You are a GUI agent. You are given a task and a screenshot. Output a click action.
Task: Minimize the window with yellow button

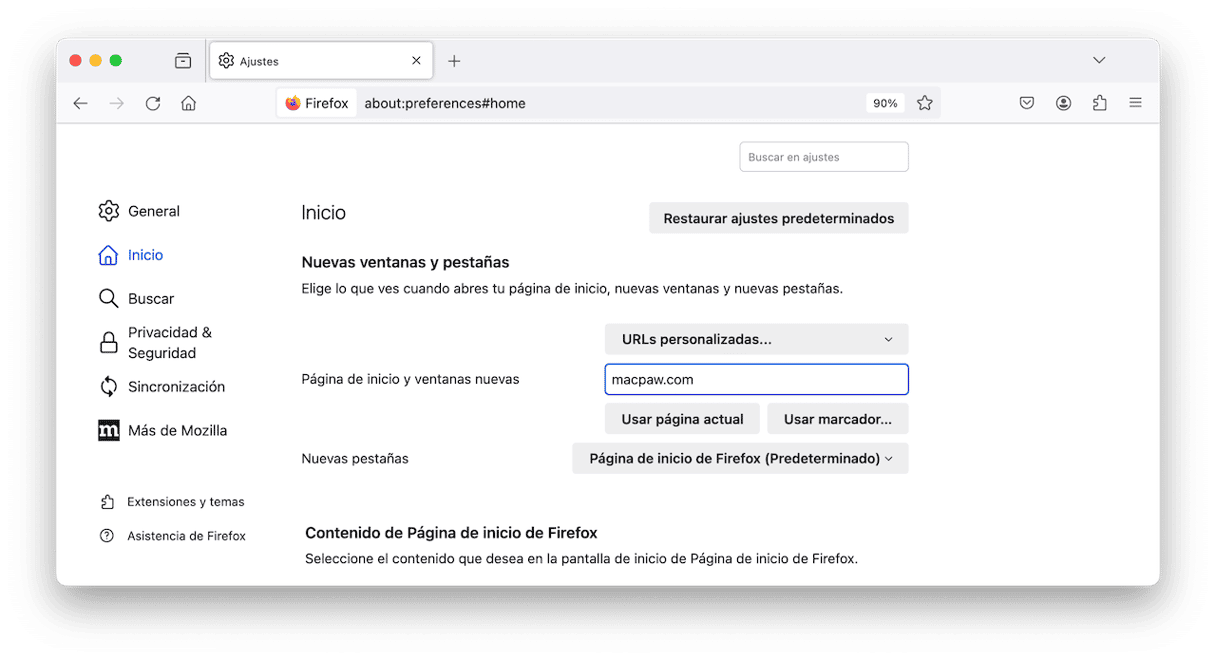coord(96,61)
